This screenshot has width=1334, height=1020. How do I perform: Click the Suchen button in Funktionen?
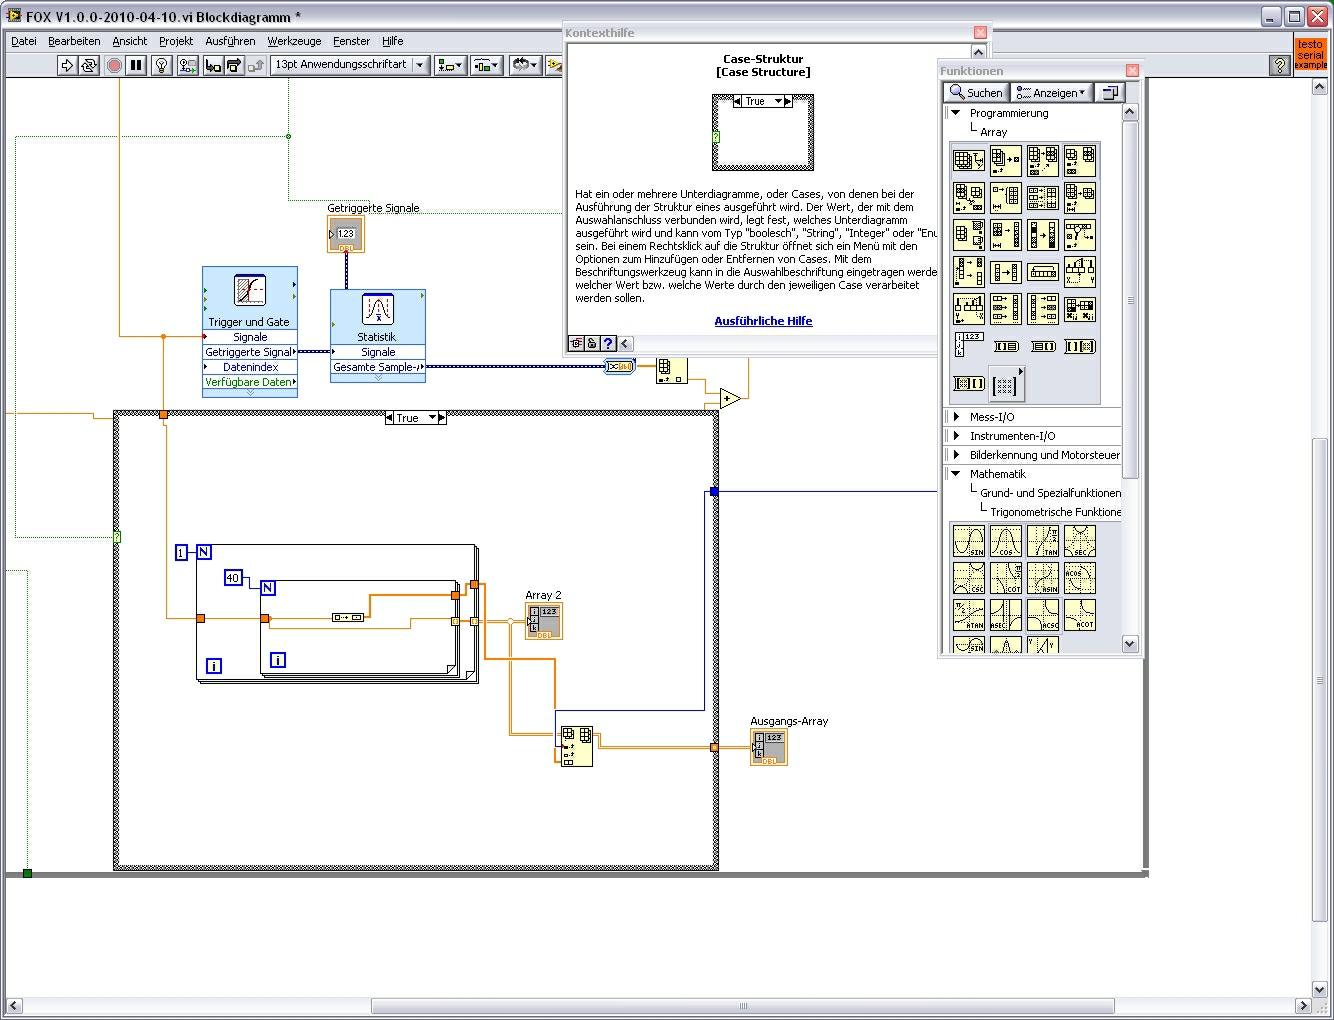pos(976,92)
